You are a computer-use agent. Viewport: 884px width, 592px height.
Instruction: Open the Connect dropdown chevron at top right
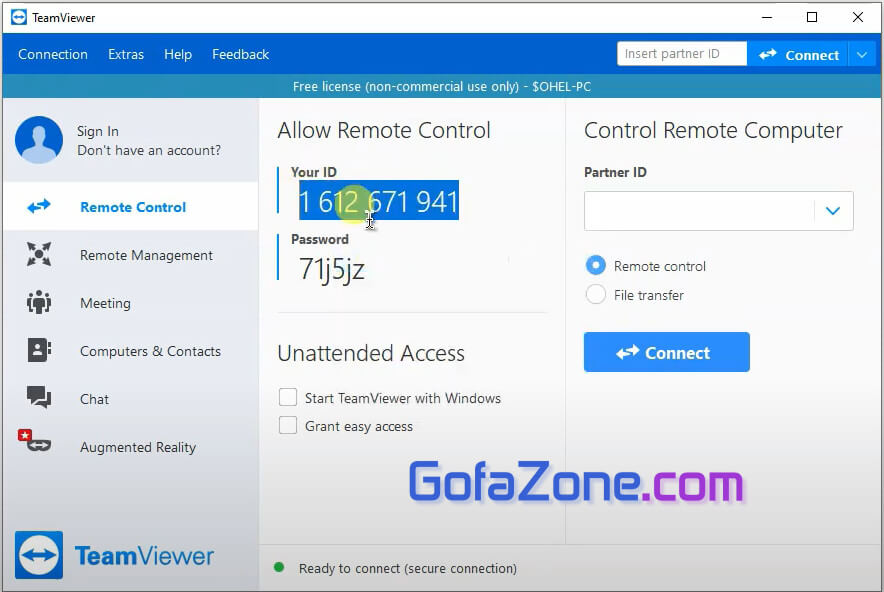[x=862, y=55]
